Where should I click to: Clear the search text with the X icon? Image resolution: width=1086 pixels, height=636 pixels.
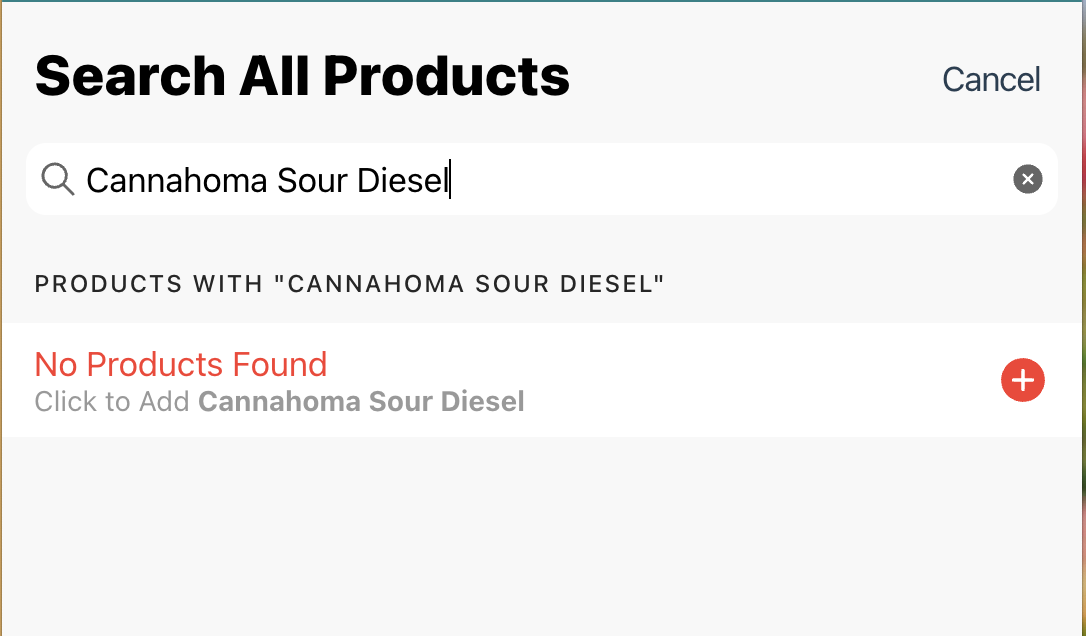coord(1027,179)
